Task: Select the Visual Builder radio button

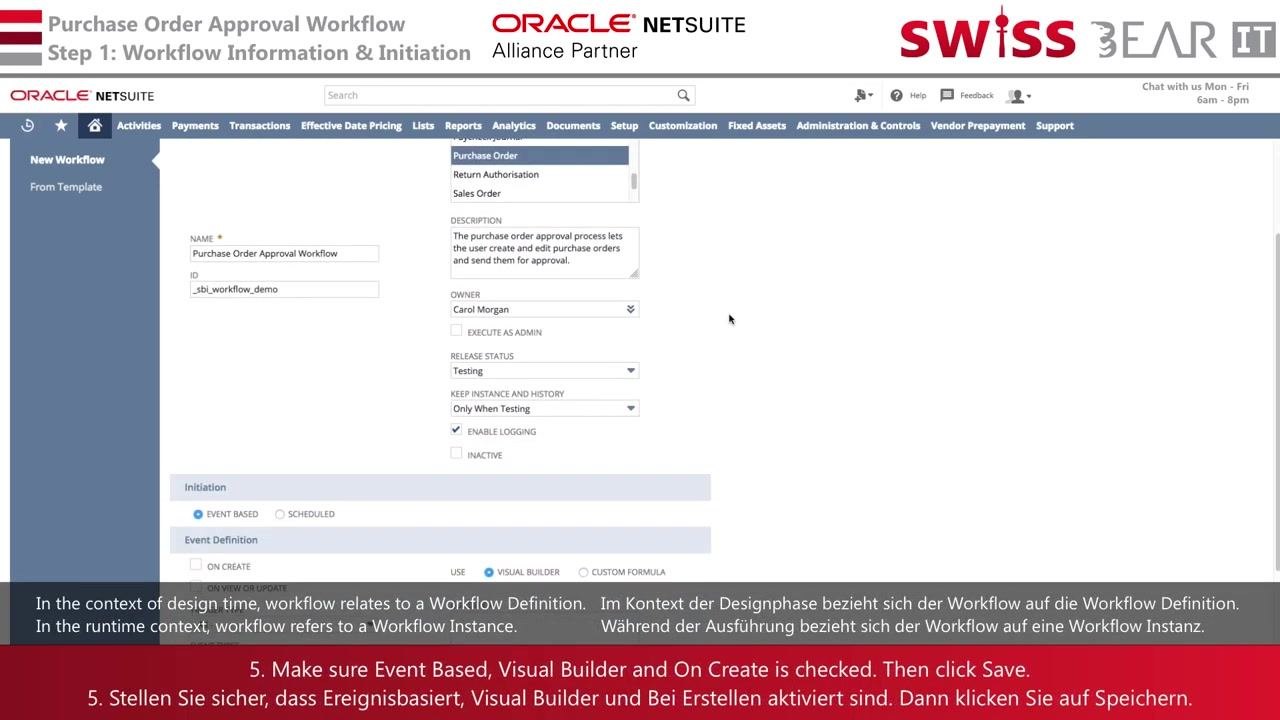Action: [x=489, y=572]
